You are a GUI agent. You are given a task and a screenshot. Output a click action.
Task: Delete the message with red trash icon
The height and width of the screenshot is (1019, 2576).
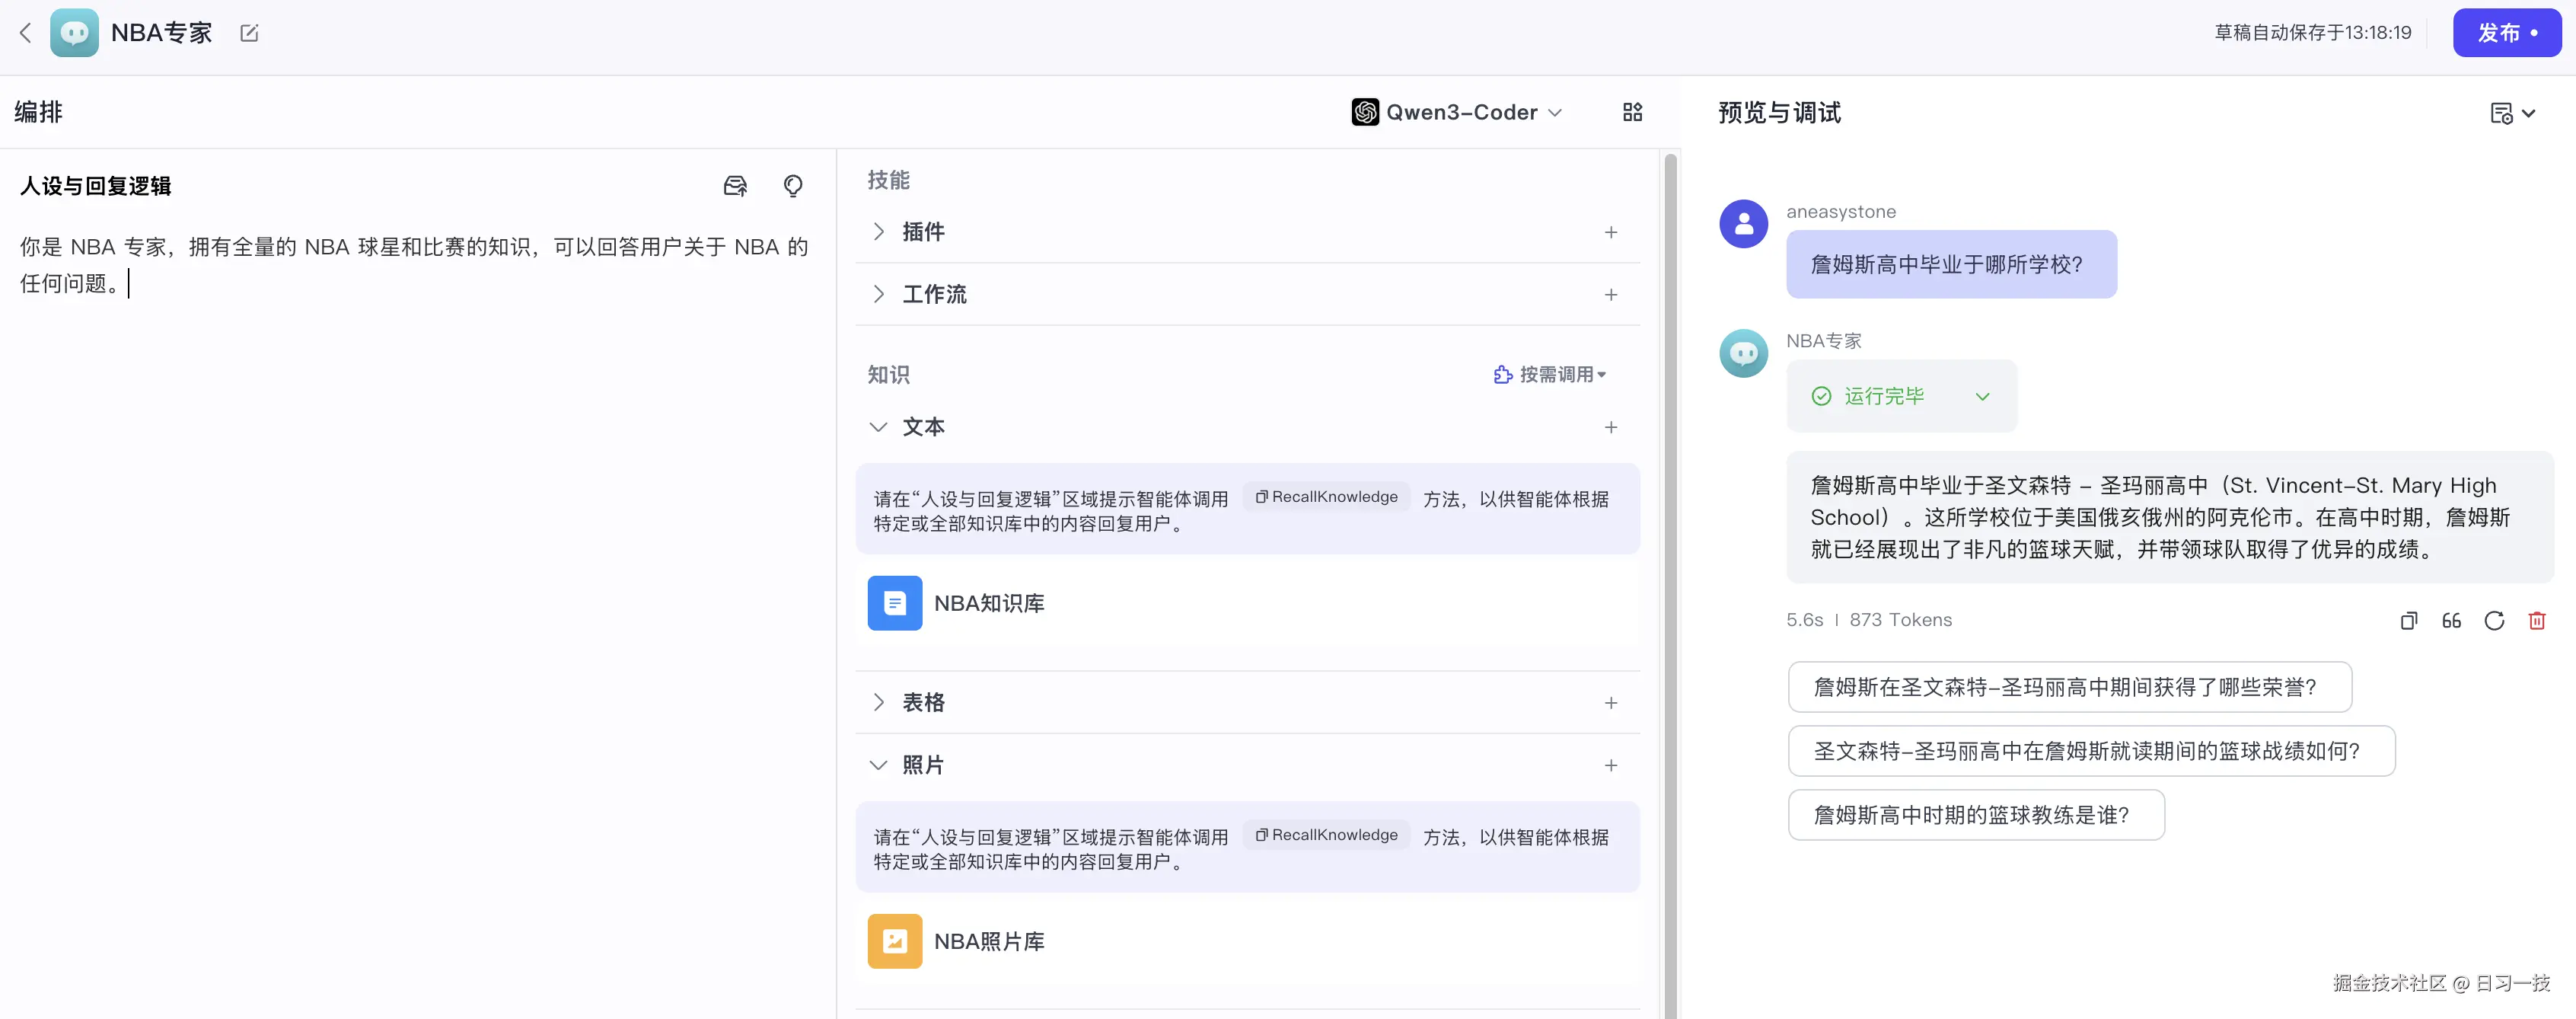tap(2537, 621)
